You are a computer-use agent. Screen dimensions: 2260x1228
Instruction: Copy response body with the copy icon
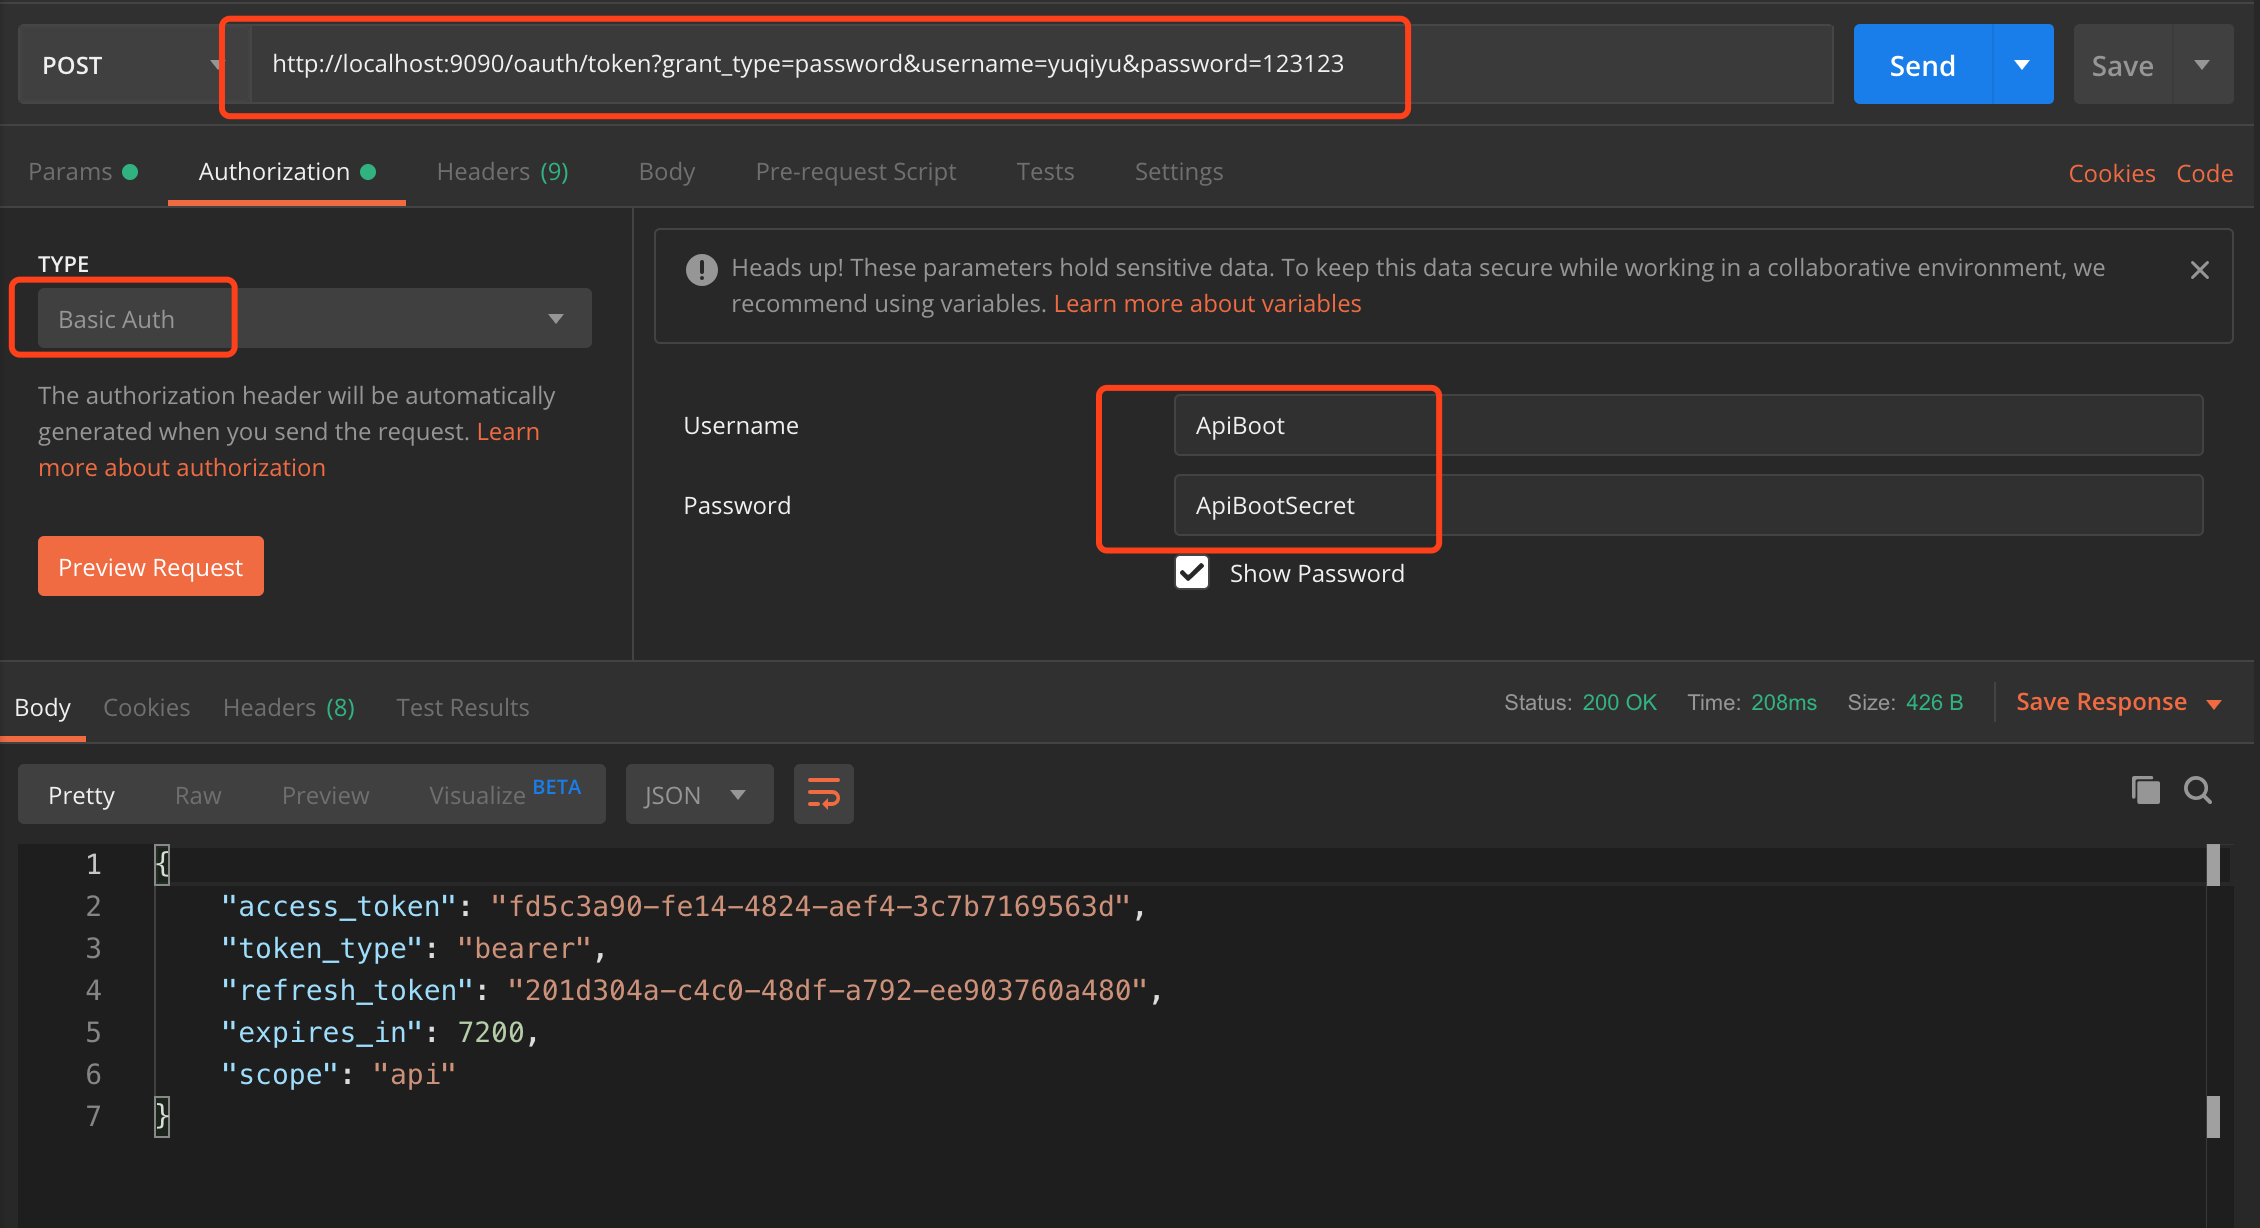pos(2145,790)
